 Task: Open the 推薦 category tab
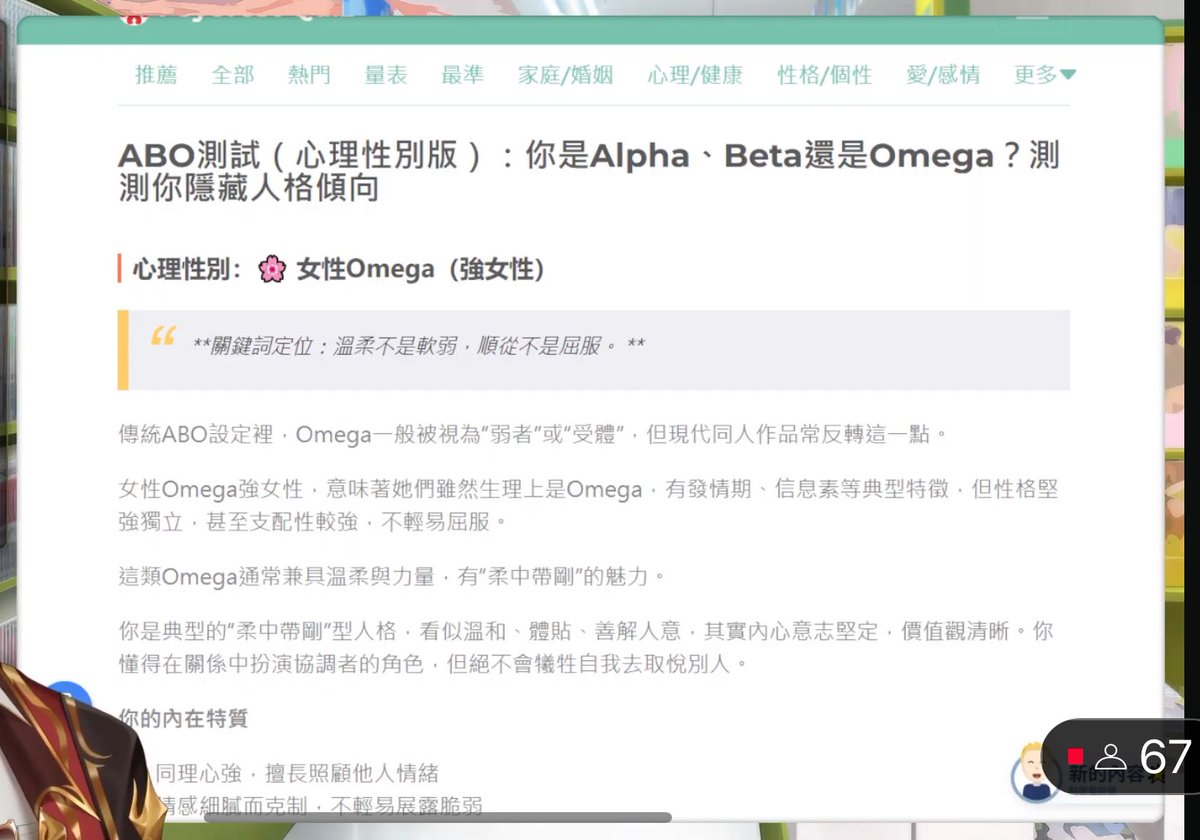tap(156, 75)
